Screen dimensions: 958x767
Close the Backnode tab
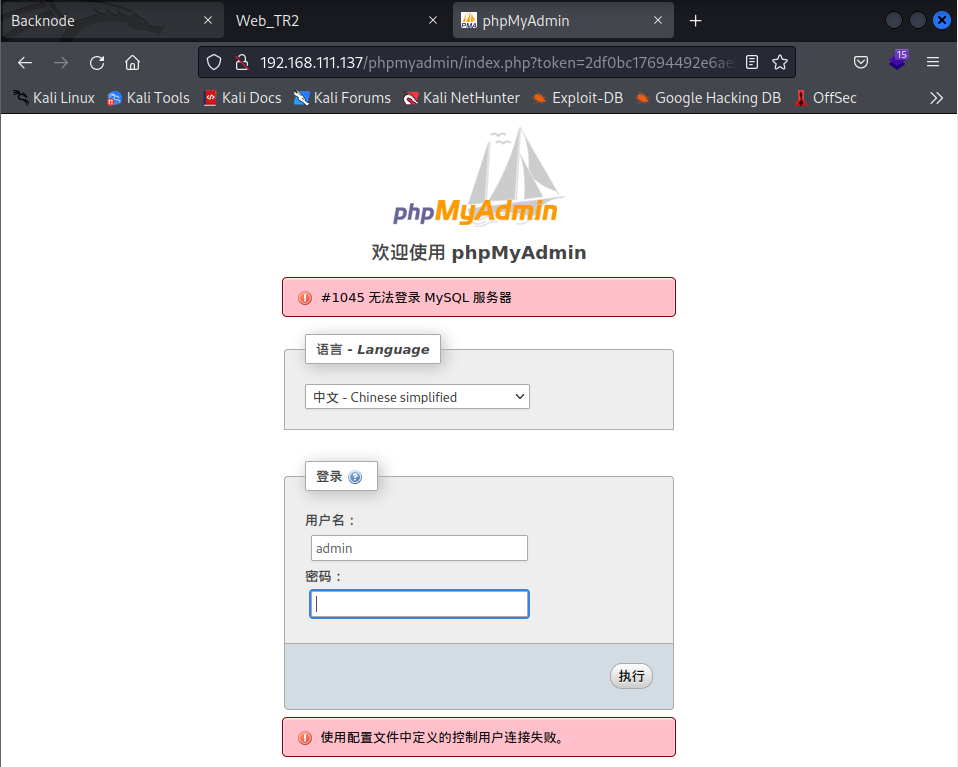pos(208,20)
